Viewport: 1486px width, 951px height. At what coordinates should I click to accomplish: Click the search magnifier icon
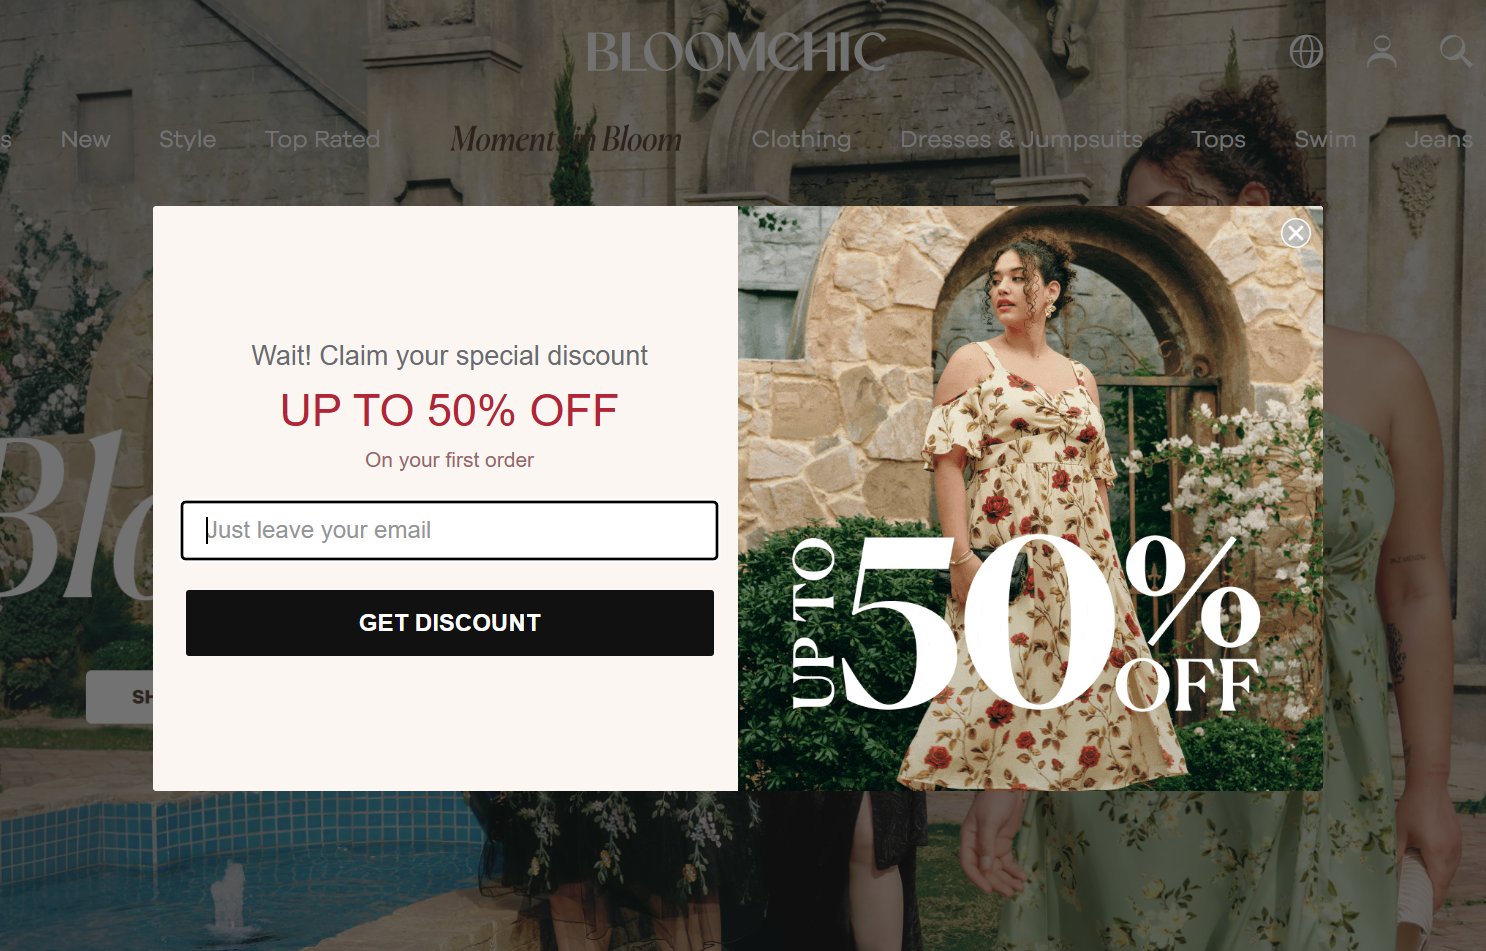tap(1456, 51)
